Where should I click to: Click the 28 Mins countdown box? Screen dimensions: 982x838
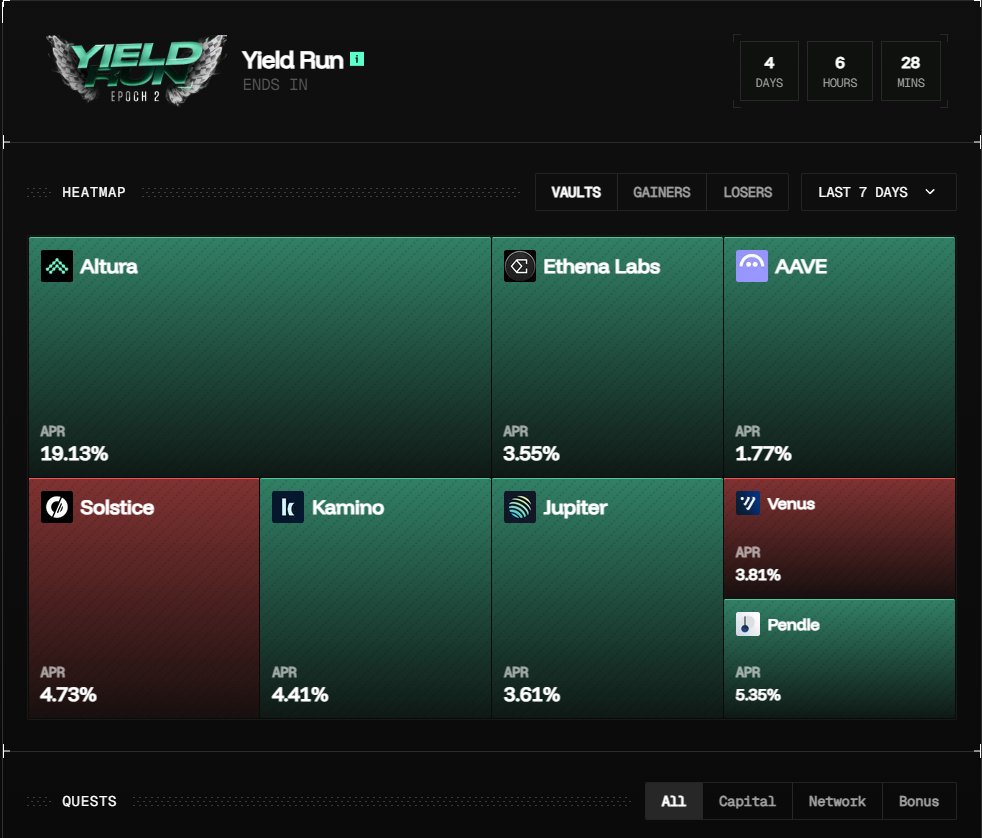[x=911, y=71]
